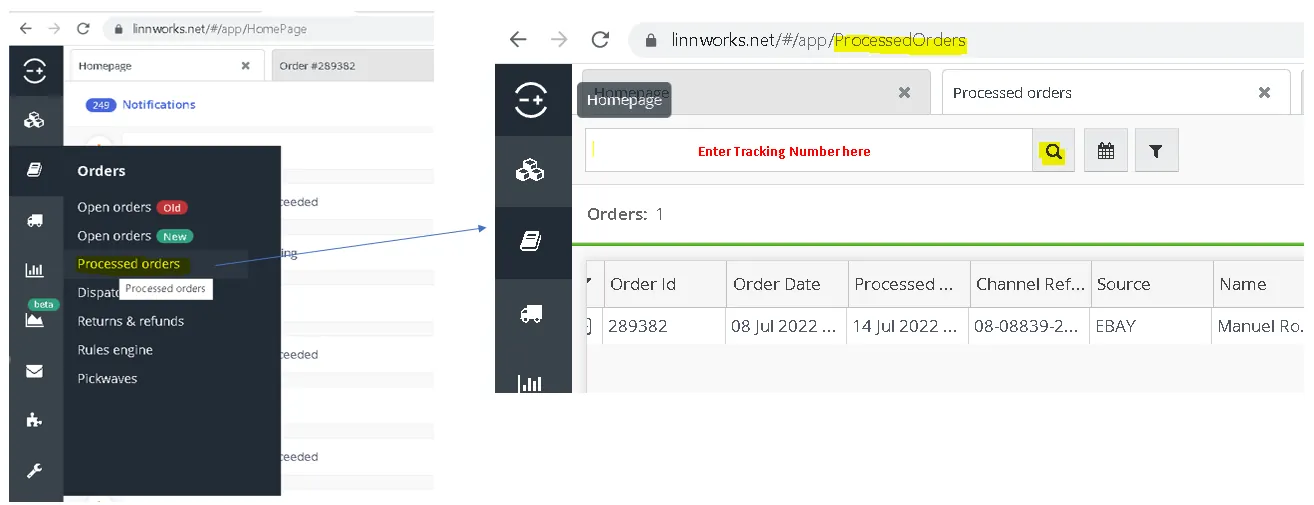Screen dimensions: 1314x505
Task: Open the envelope Email icon in sidebar
Action: point(35,371)
